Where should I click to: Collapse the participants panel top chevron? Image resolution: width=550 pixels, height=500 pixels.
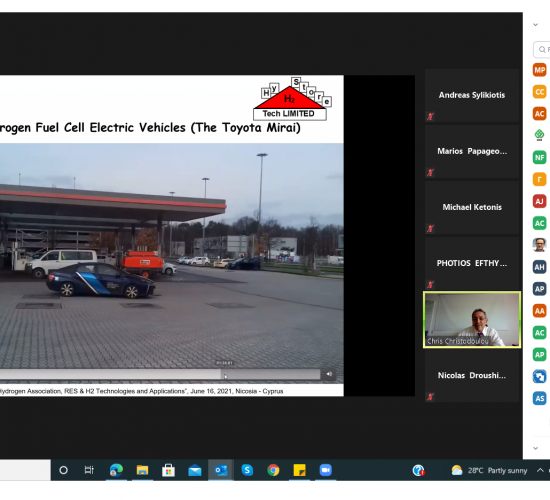[x=535, y=25]
